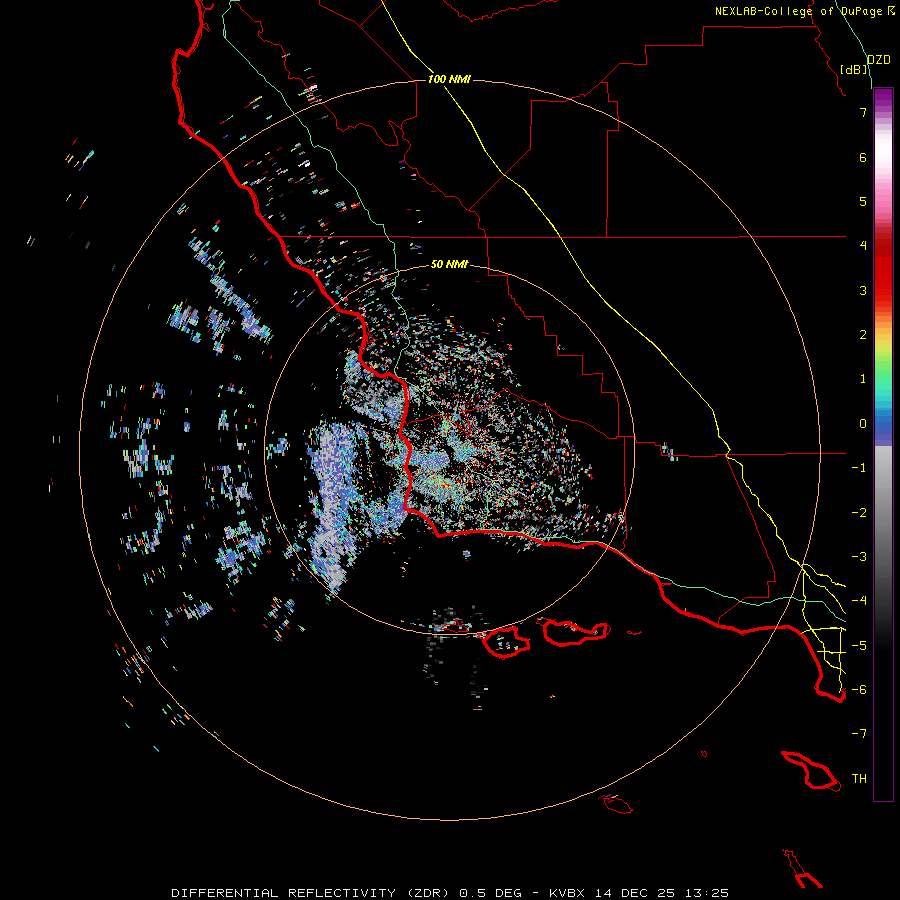This screenshot has height=900, width=900.
Task: Click the 50 NMI range ring label
Action: pos(449,264)
